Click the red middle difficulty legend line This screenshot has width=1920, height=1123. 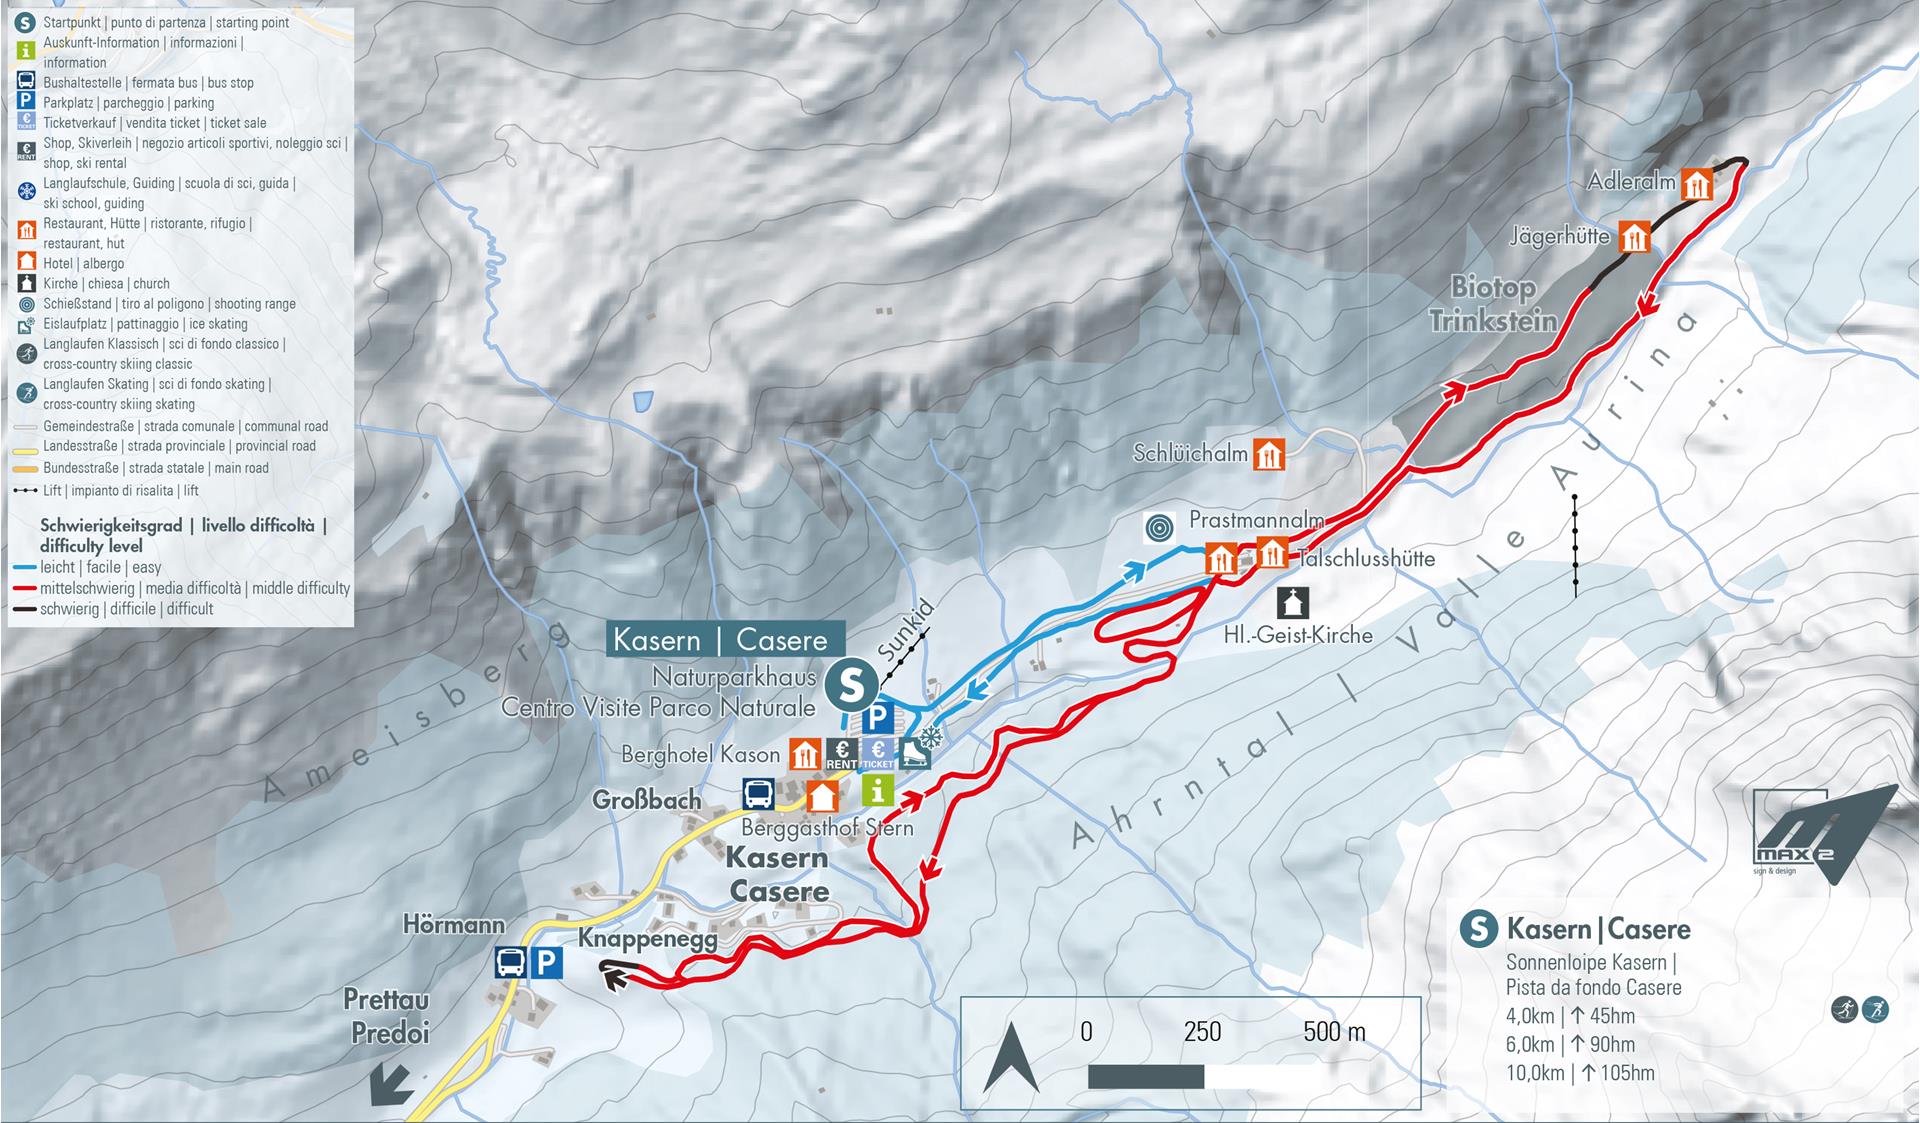click(24, 588)
